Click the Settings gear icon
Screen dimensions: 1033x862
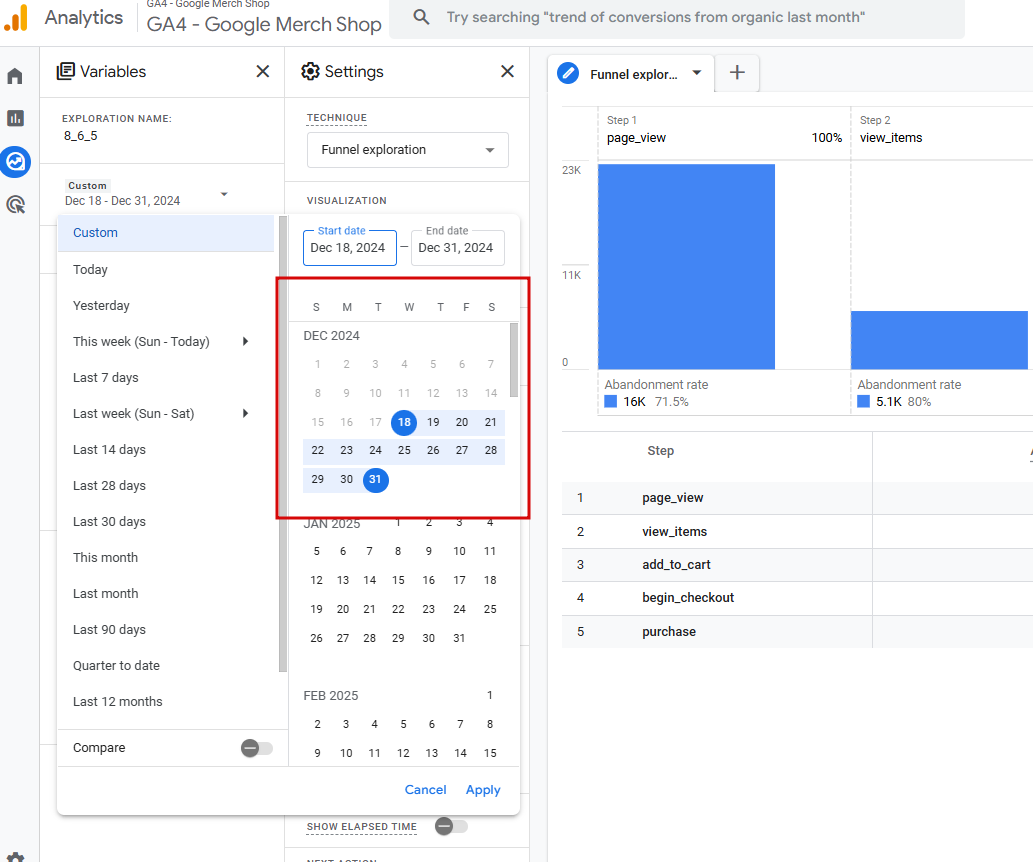310,71
